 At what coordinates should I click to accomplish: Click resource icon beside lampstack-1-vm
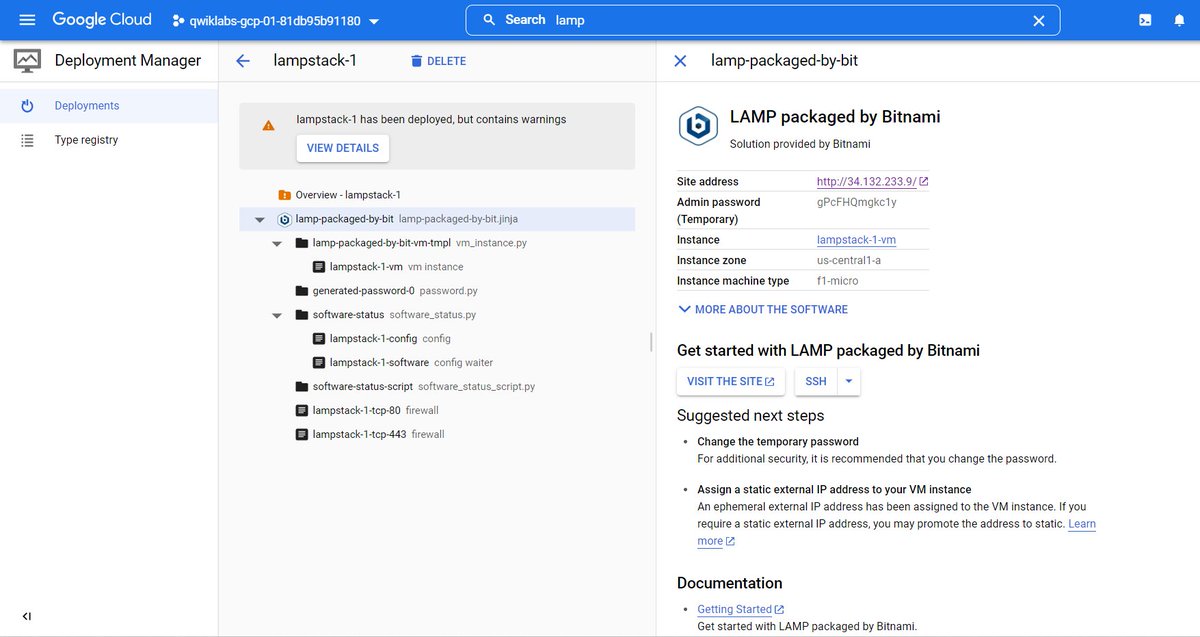319,267
